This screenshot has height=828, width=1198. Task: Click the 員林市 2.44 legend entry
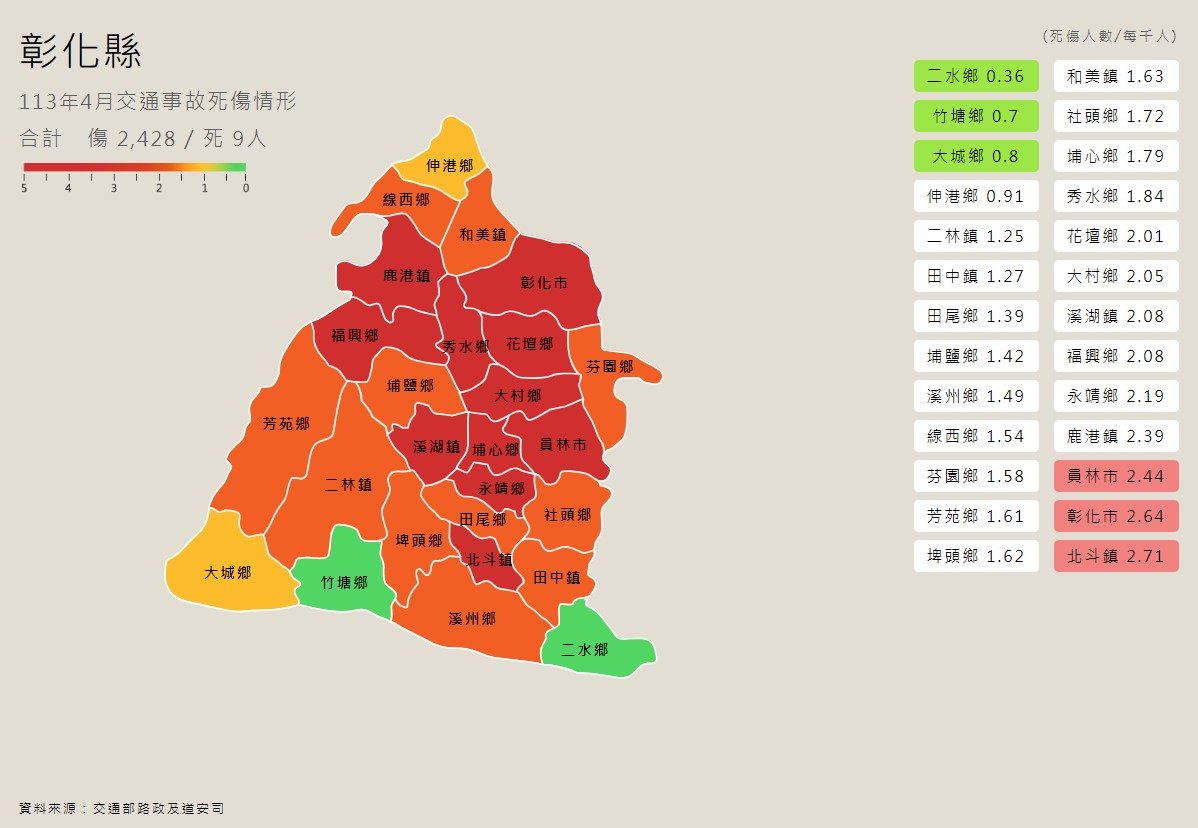(x=1115, y=476)
